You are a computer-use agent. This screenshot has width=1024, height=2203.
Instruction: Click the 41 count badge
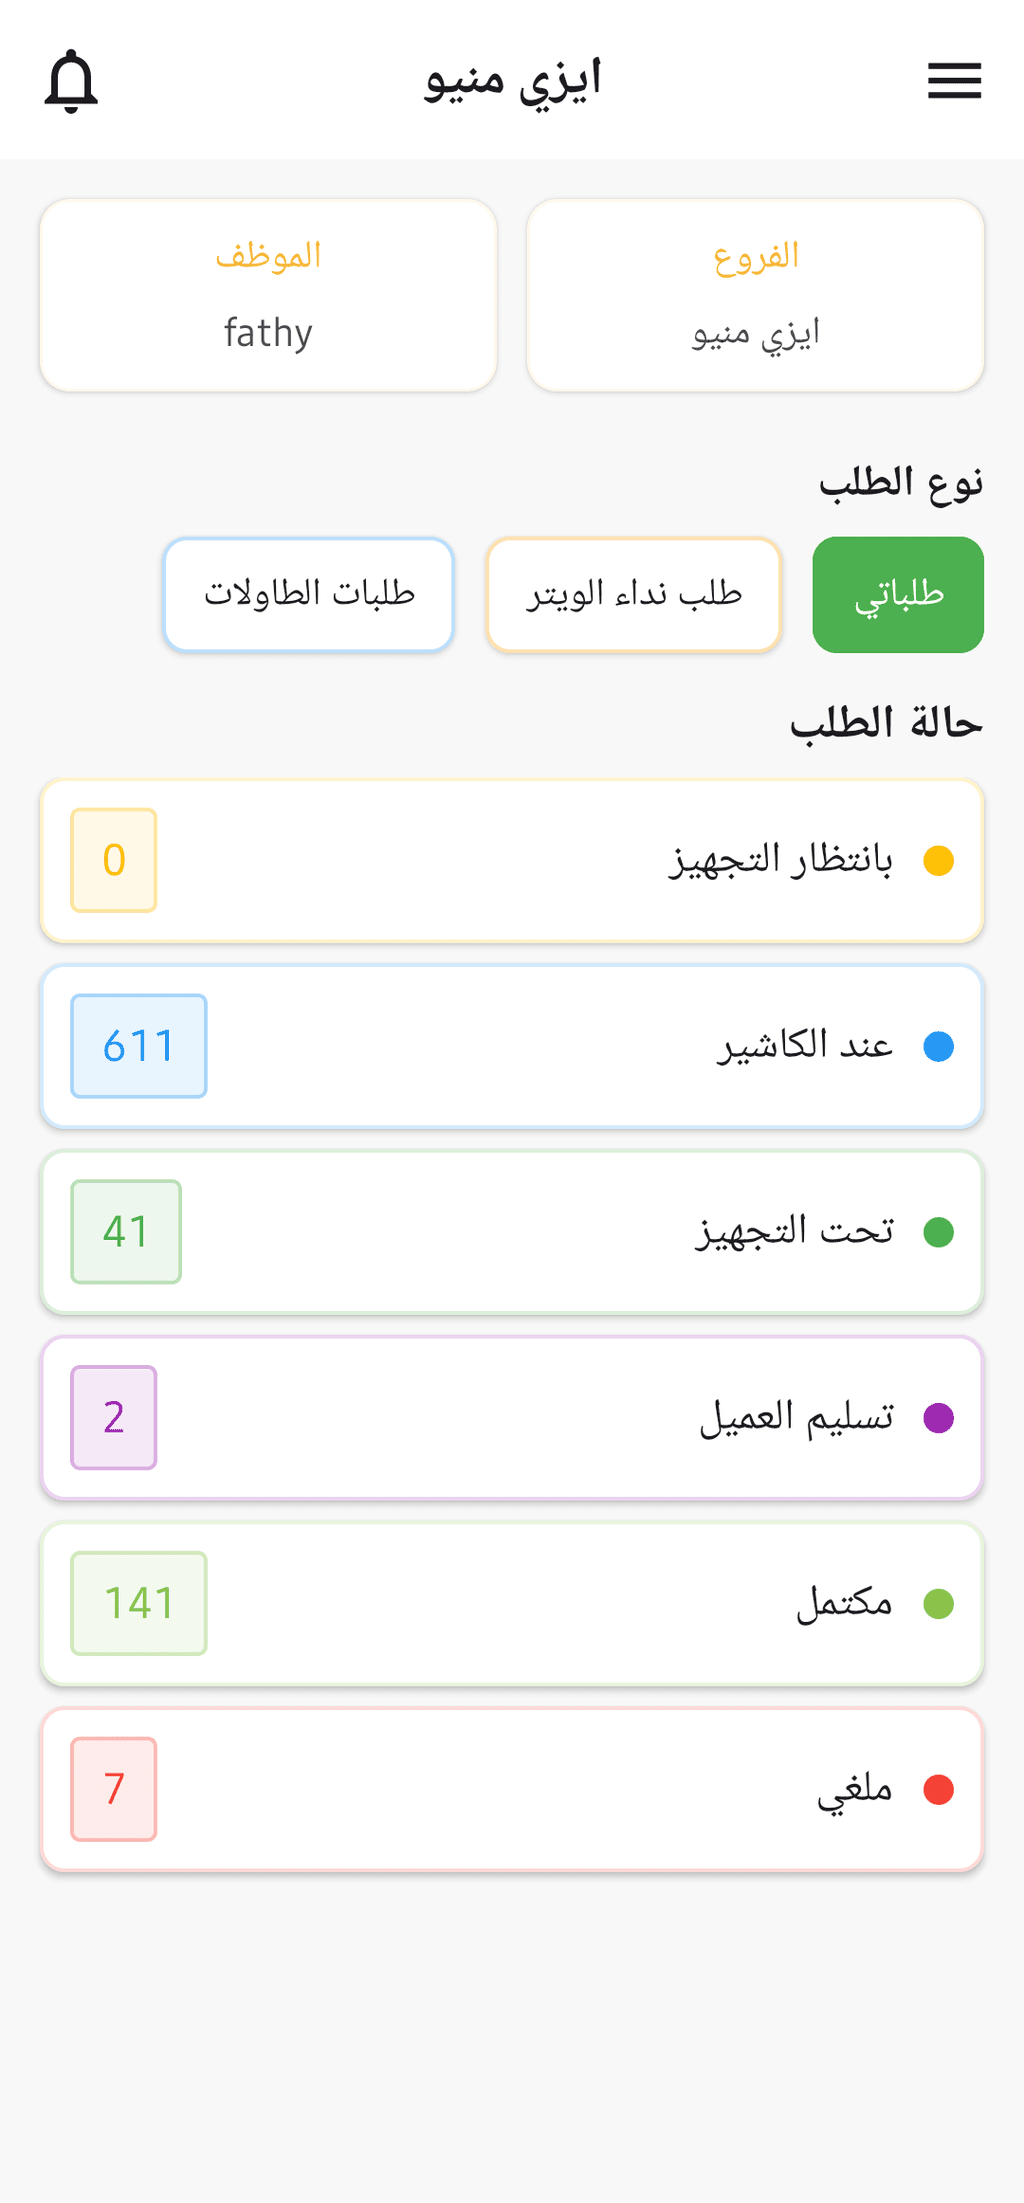coord(126,1232)
